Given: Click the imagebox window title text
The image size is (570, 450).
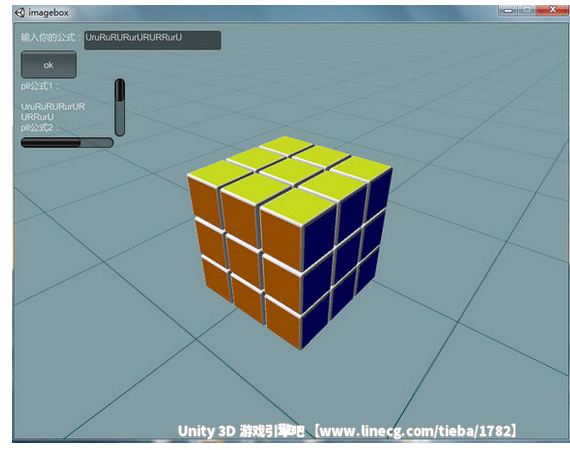Looking at the screenshot, I should (48, 13).
